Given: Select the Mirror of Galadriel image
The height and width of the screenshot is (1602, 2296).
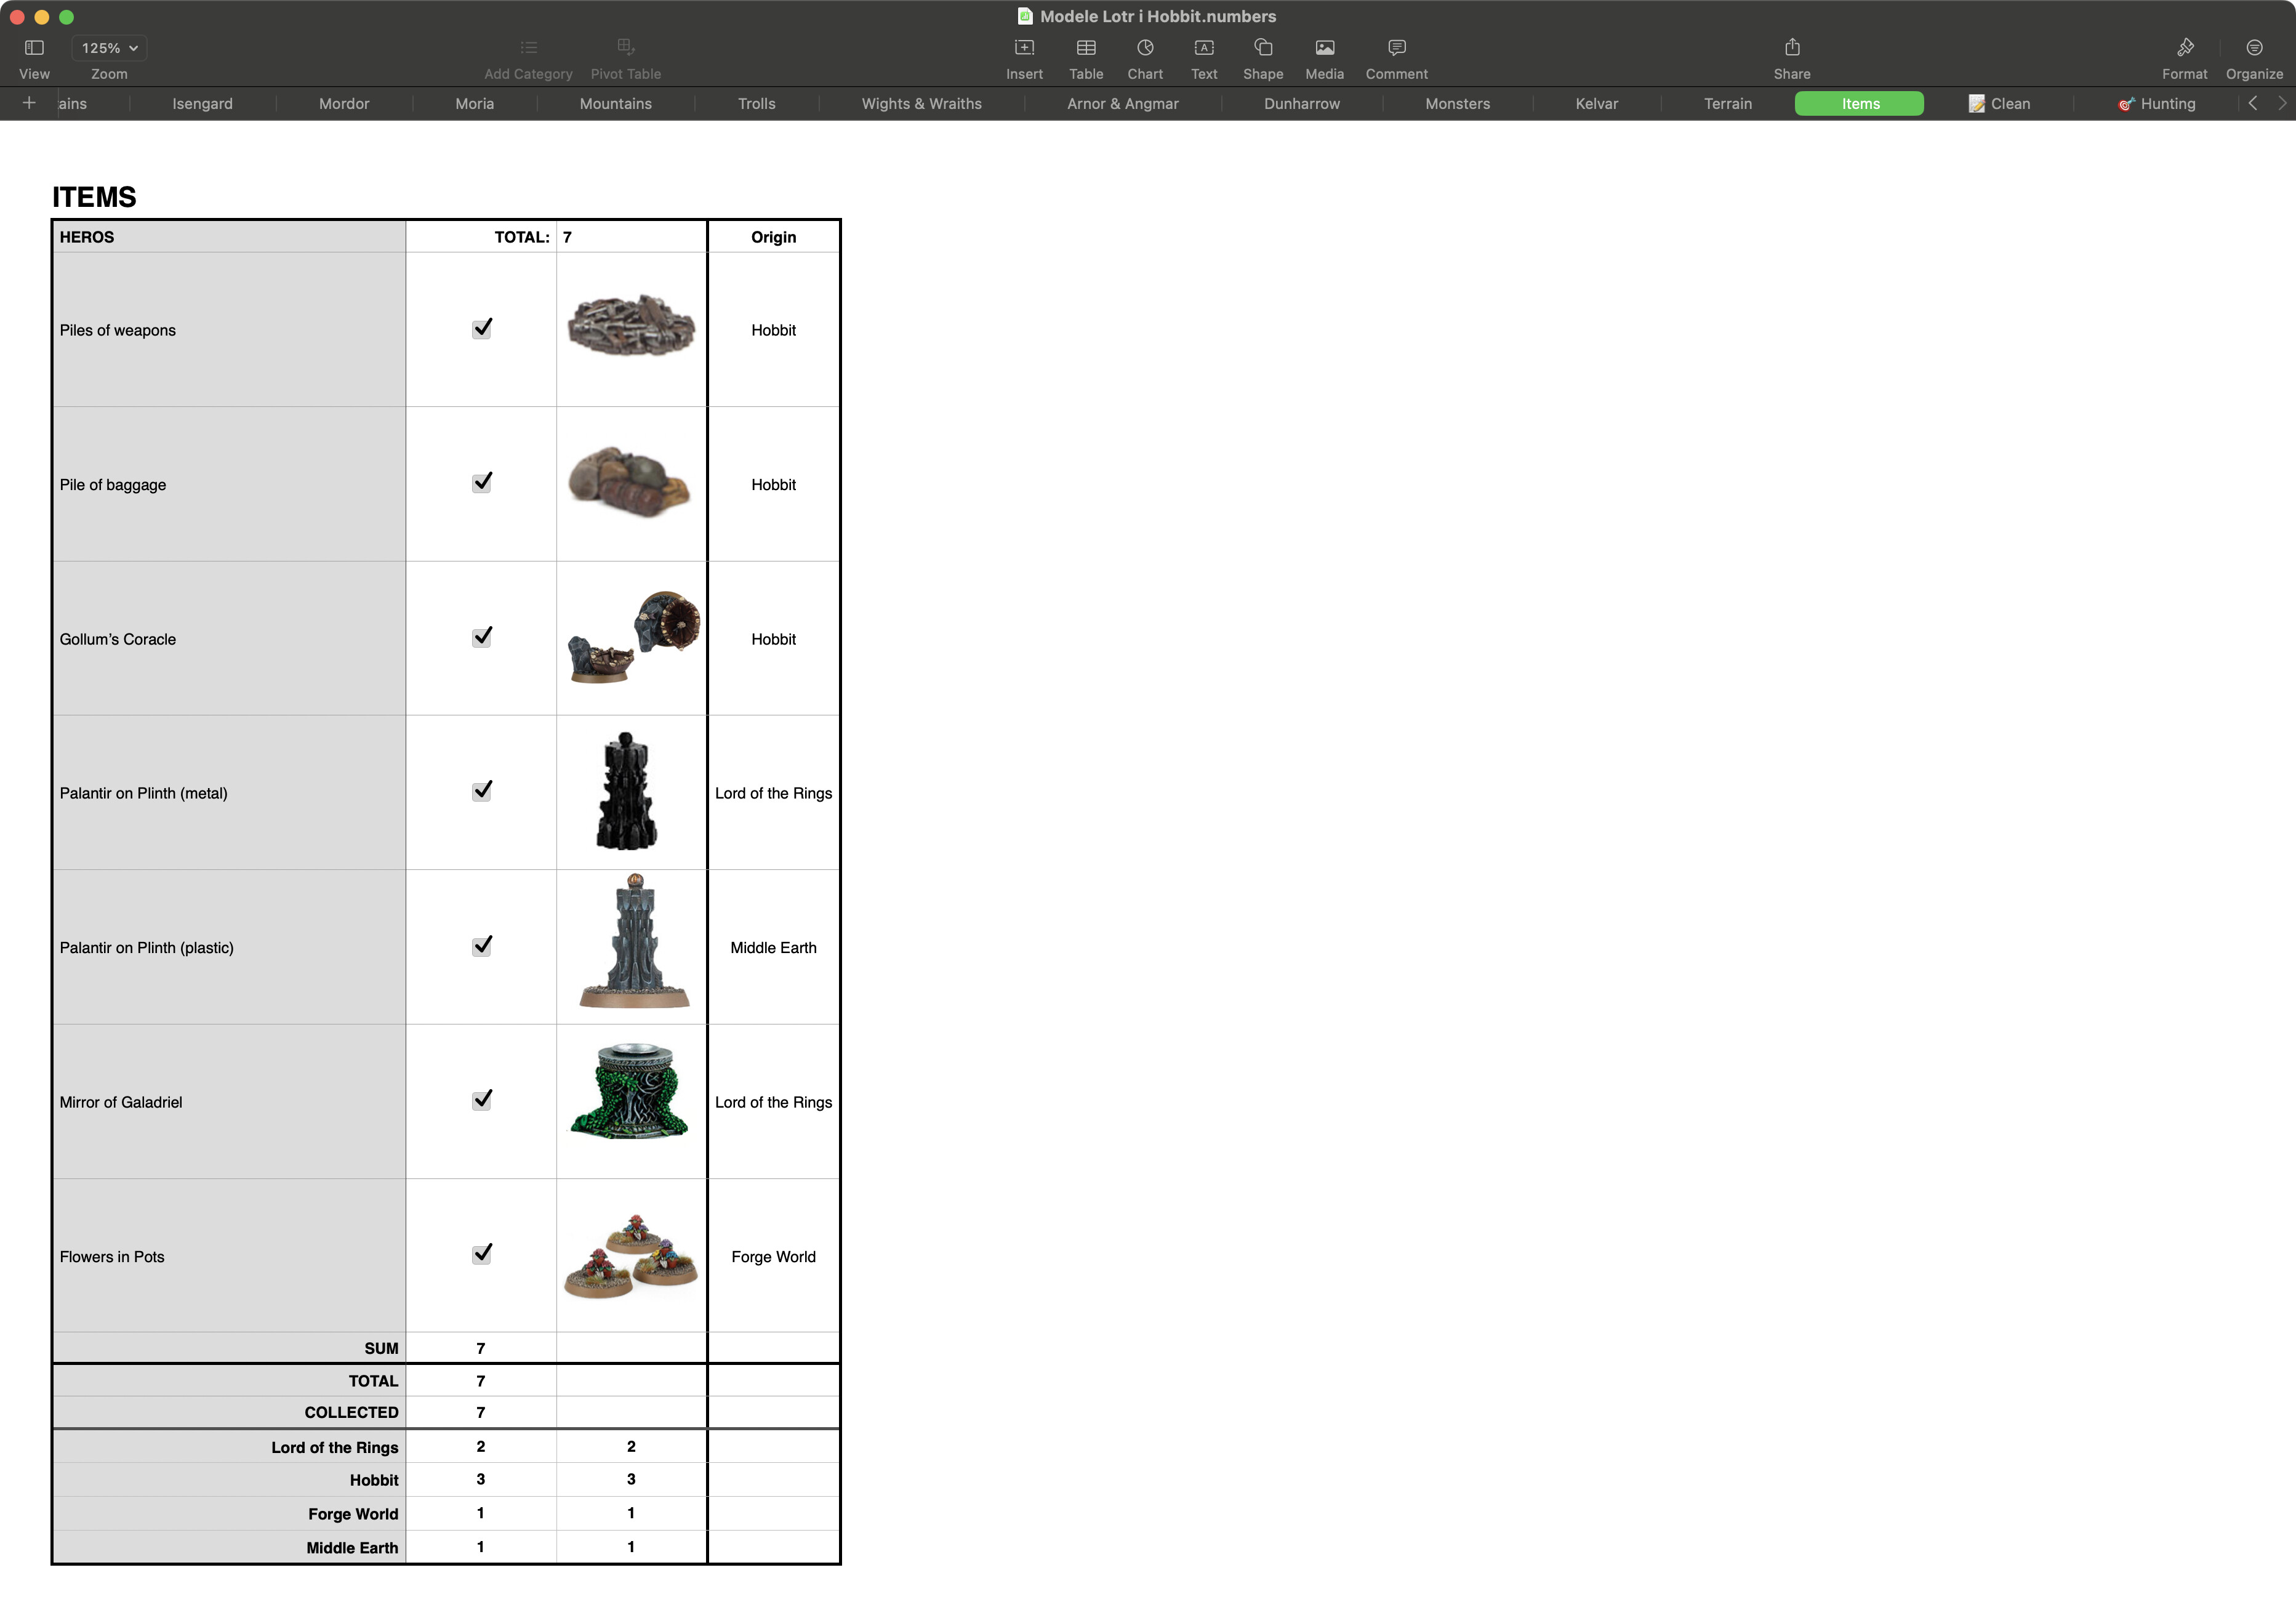Looking at the screenshot, I should (630, 1093).
